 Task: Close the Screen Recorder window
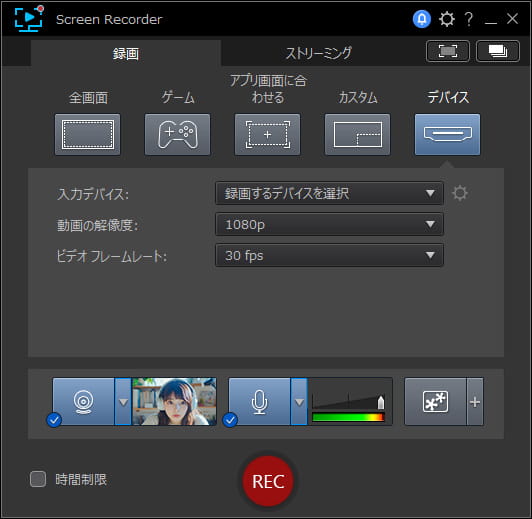tap(512, 19)
